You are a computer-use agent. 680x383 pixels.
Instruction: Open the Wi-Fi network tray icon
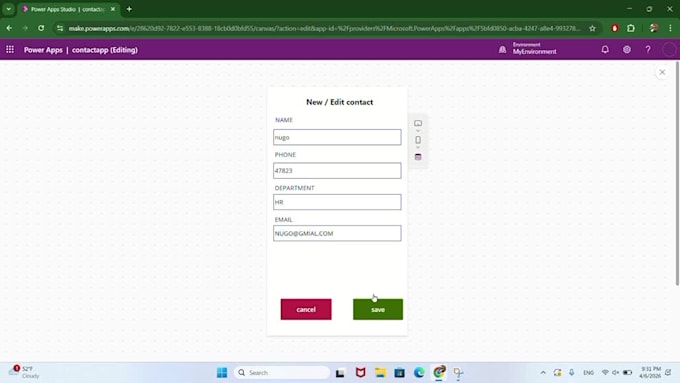click(605, 373)
